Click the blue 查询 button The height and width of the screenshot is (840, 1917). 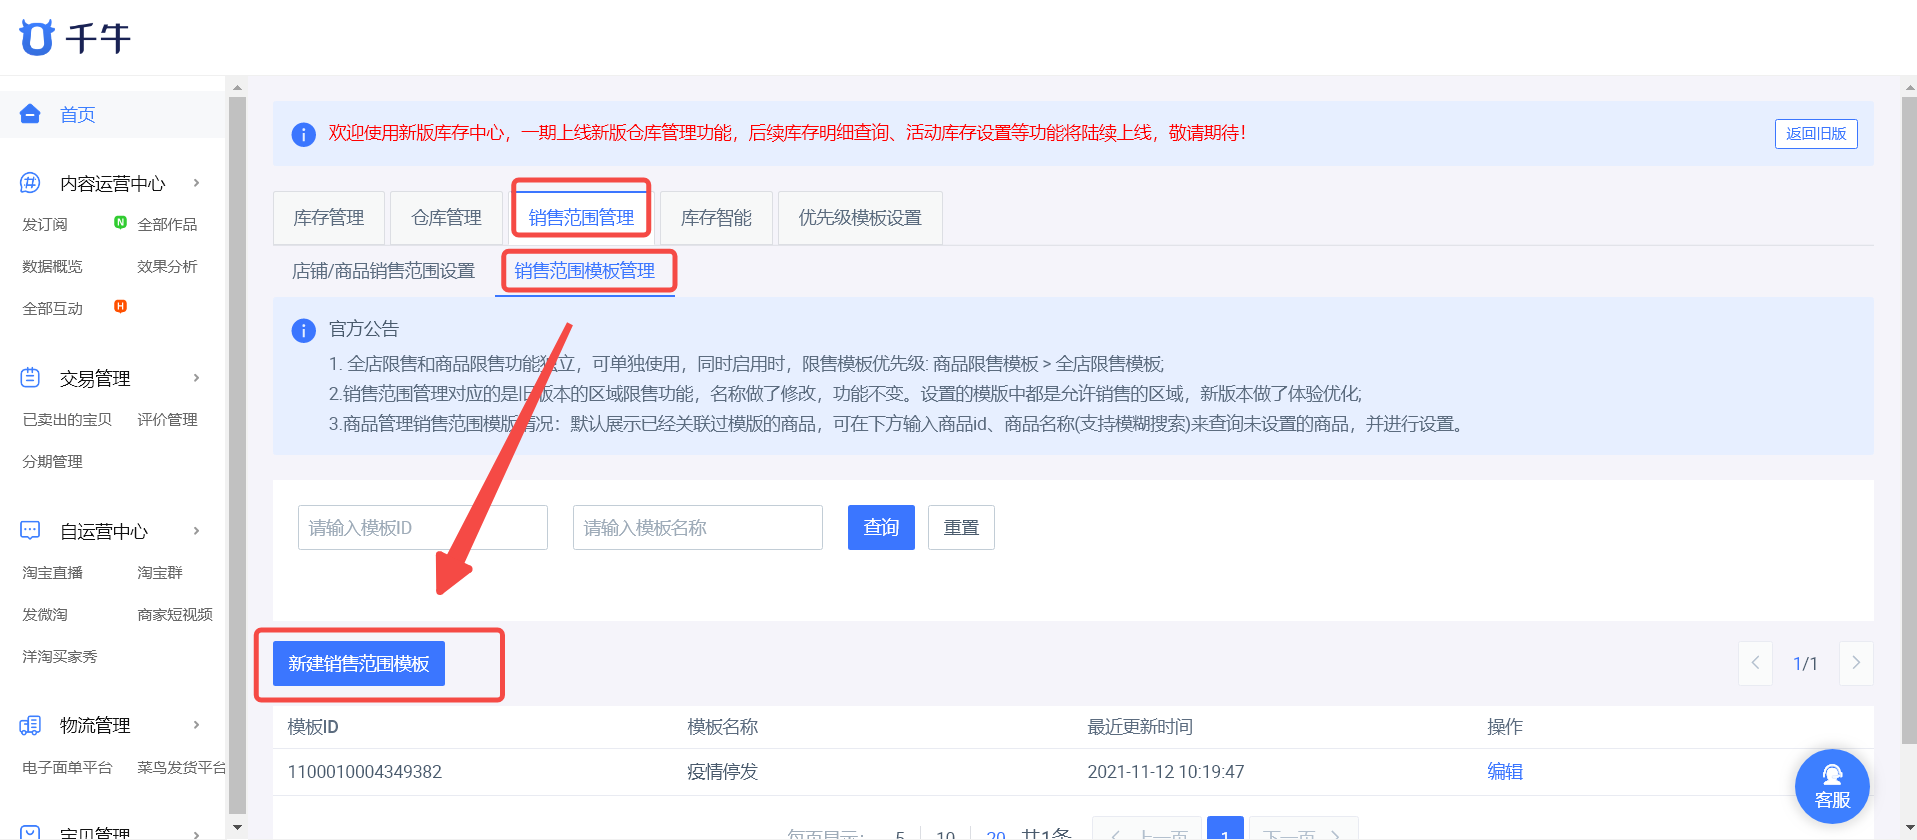click(881, 527)
